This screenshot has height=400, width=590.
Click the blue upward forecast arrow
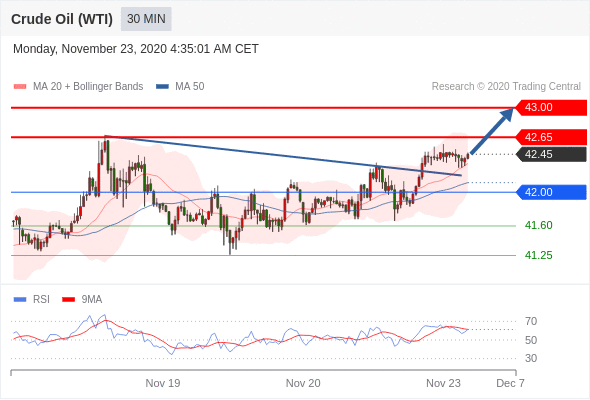click(491, 131)
